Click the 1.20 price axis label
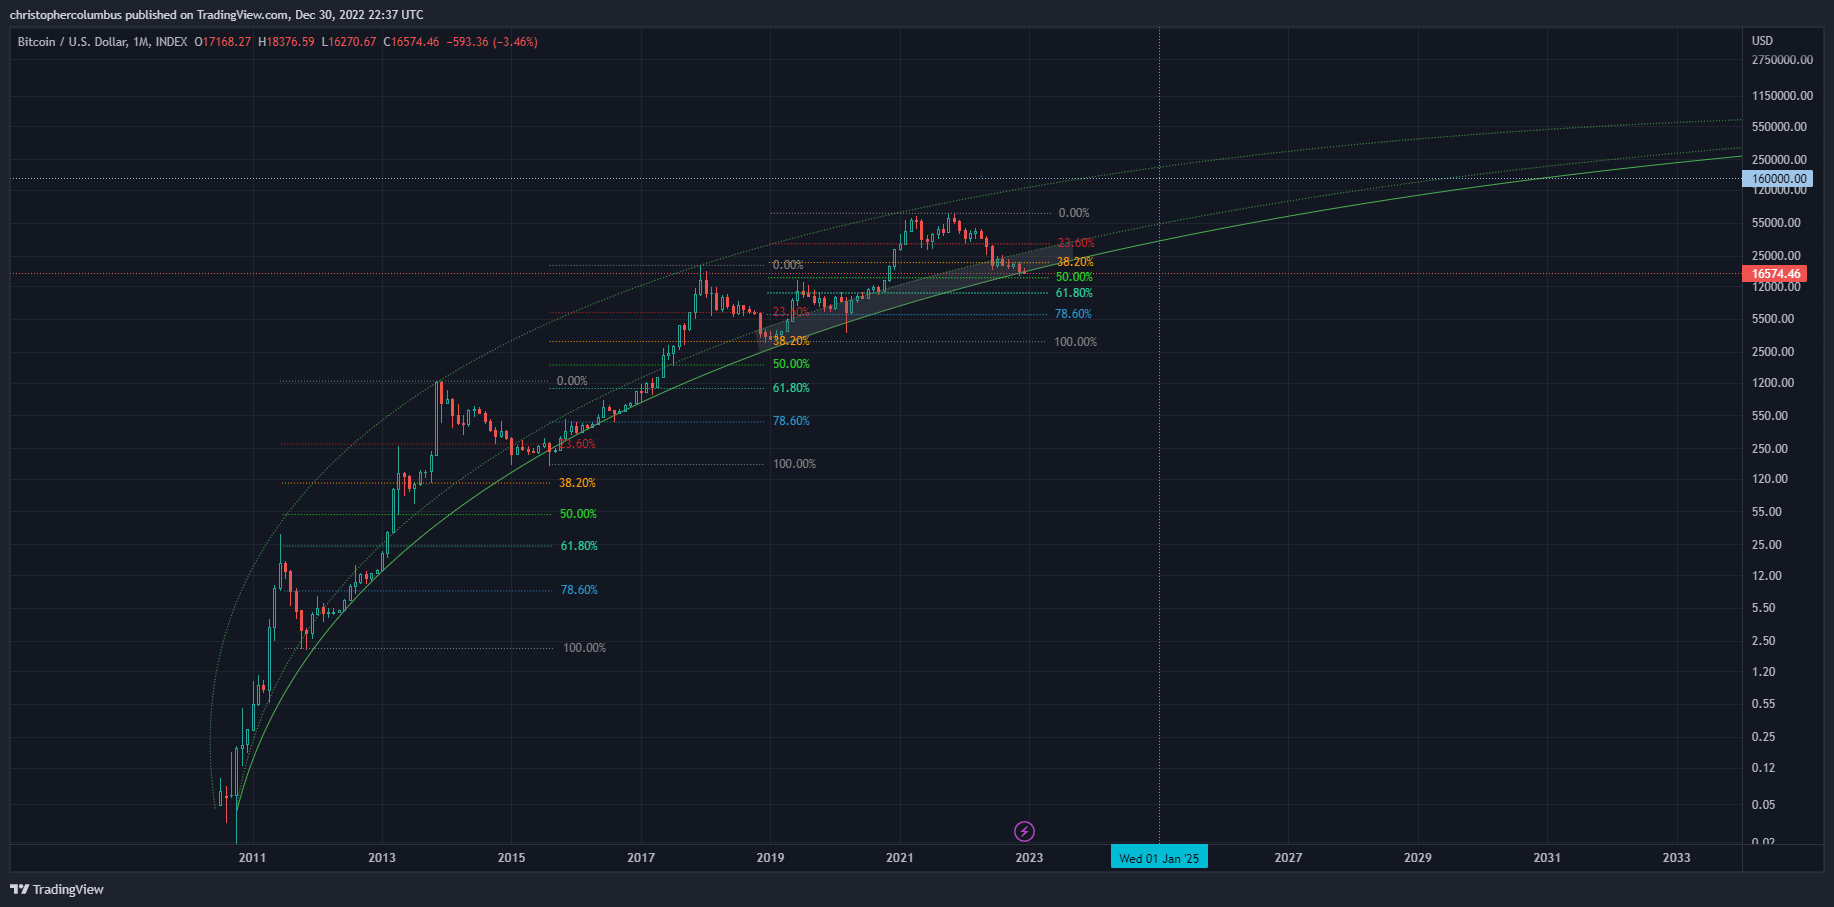This screenshot has height=907, width=1834. pos(1764,672)
